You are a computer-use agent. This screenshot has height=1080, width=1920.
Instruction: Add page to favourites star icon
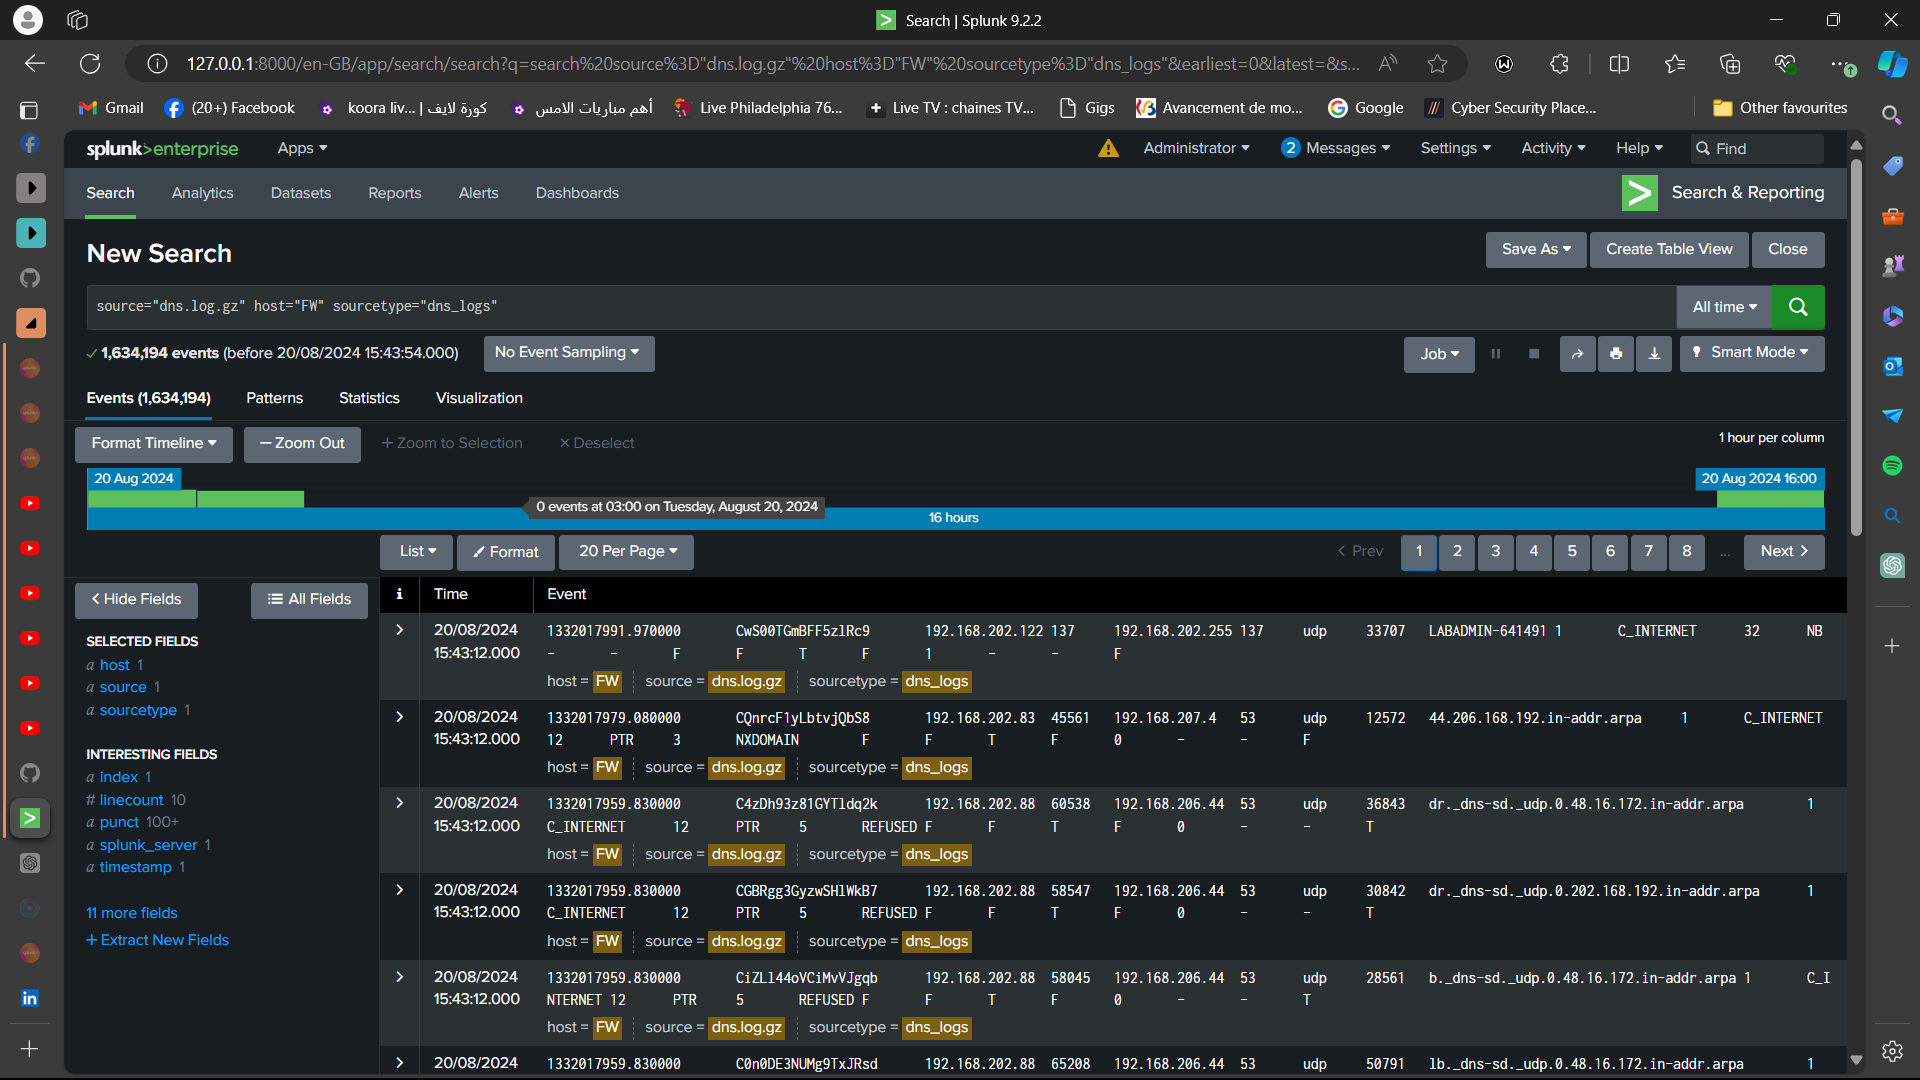pyautogui.click(x=1437, y=64)
